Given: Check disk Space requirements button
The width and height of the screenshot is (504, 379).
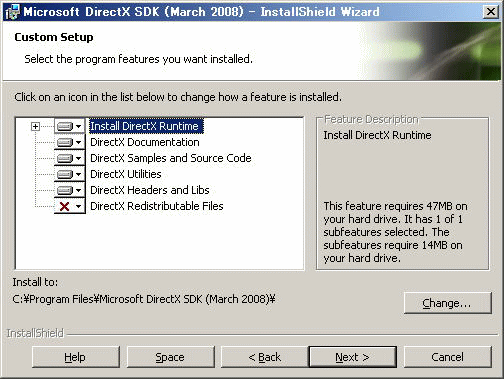Looking at the screenshot, I should point(170,357).
